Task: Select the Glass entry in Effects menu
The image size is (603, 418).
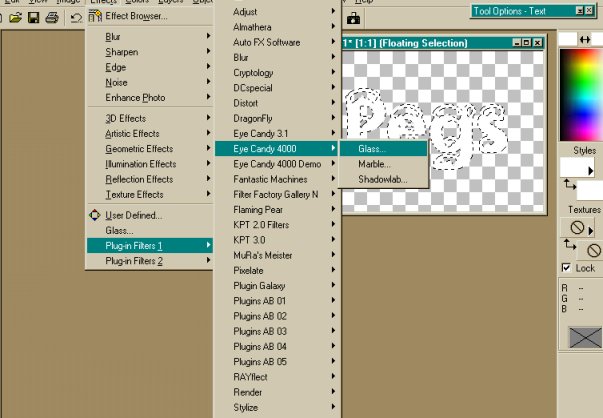Action: coord(150,231)
